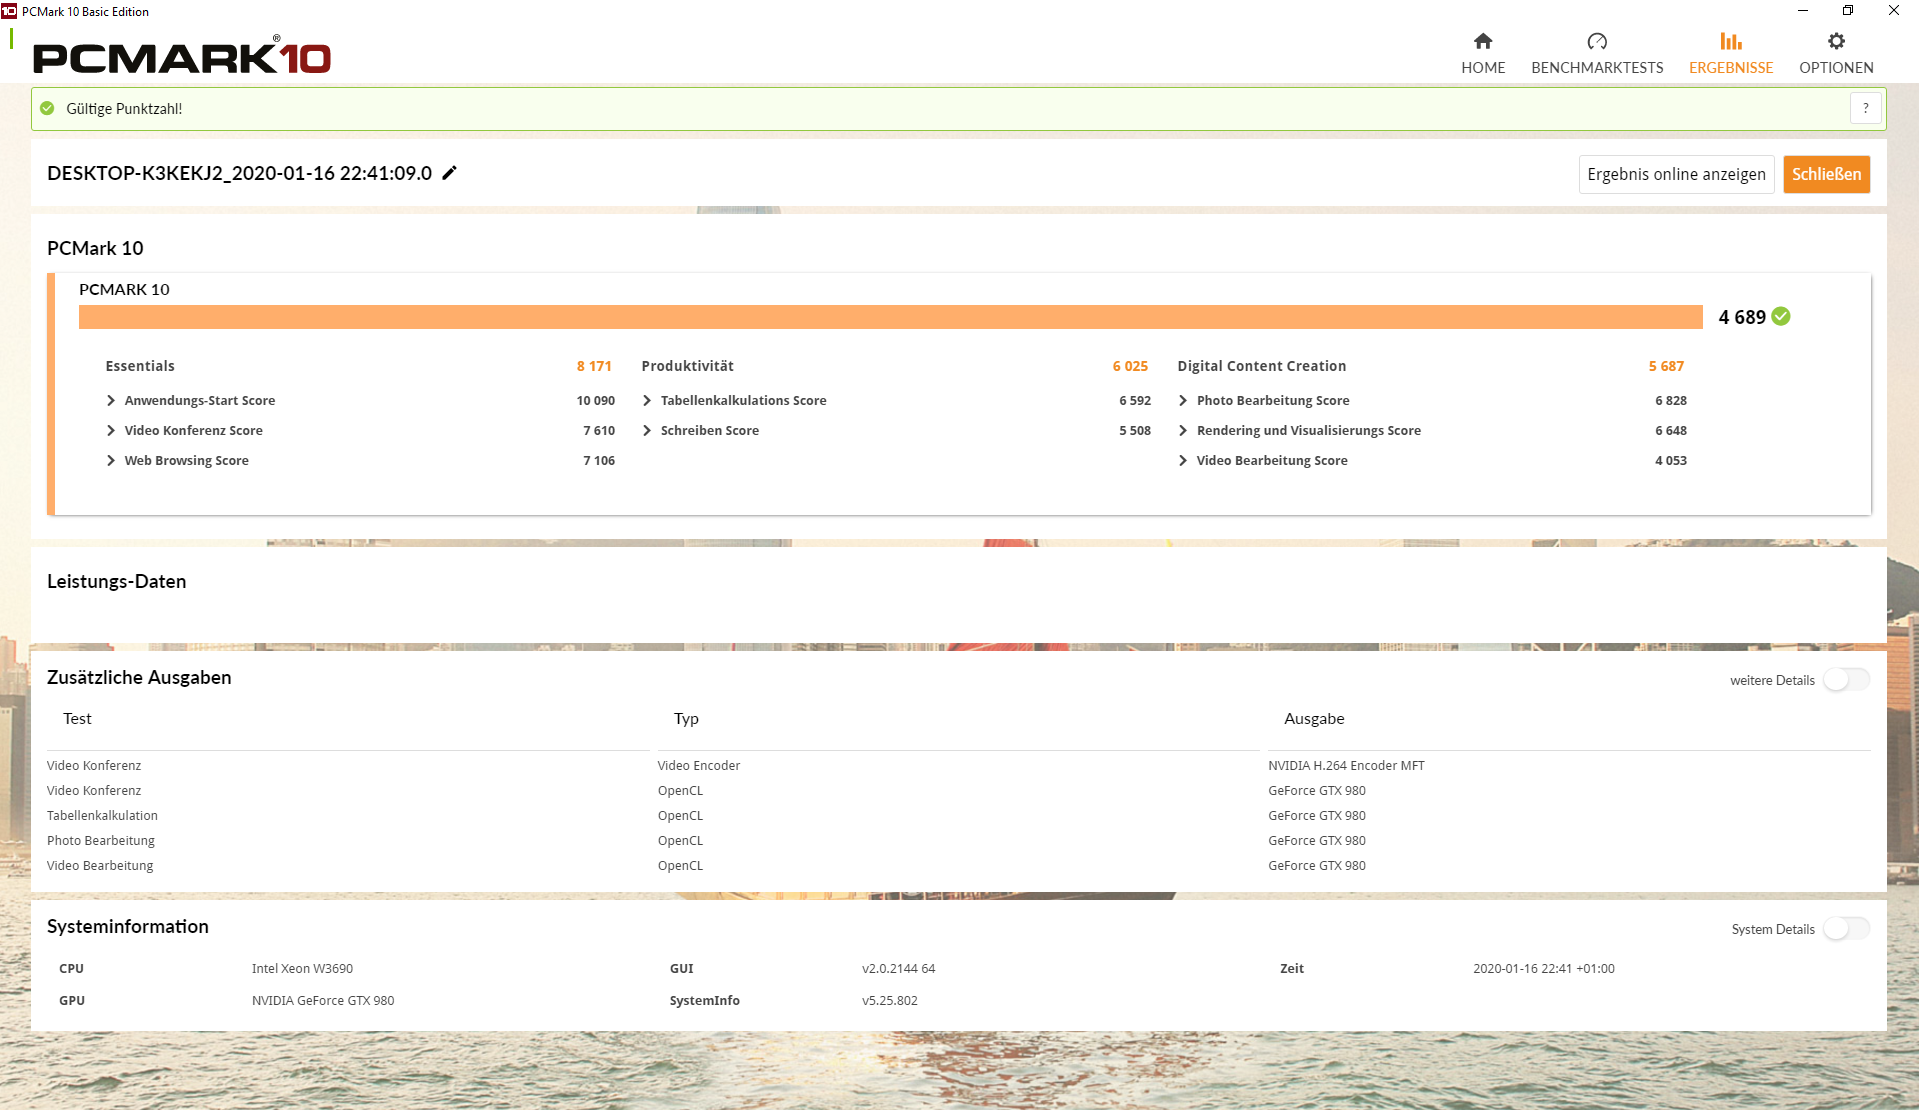Click the Leistungs-Daten section heading

tap(116, 581)
